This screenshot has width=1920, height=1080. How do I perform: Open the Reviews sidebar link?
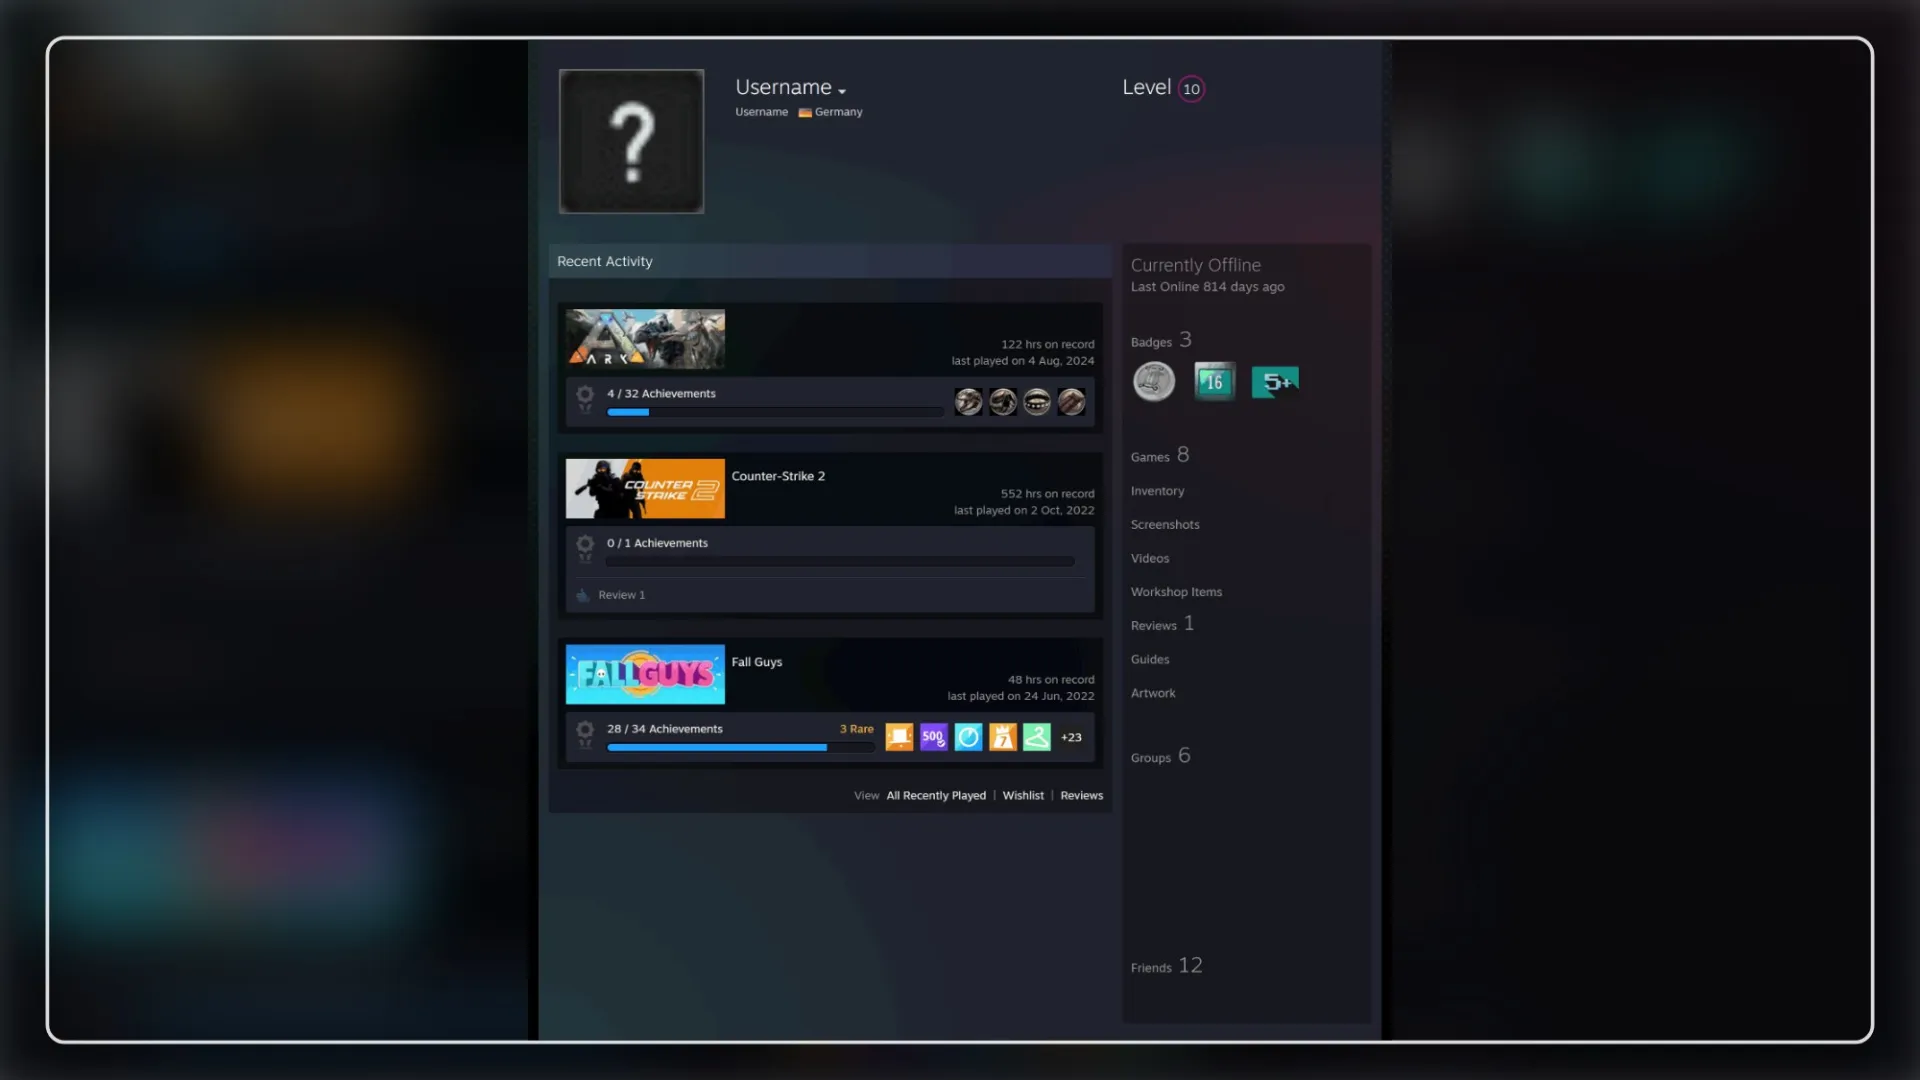pos(1162,625)
